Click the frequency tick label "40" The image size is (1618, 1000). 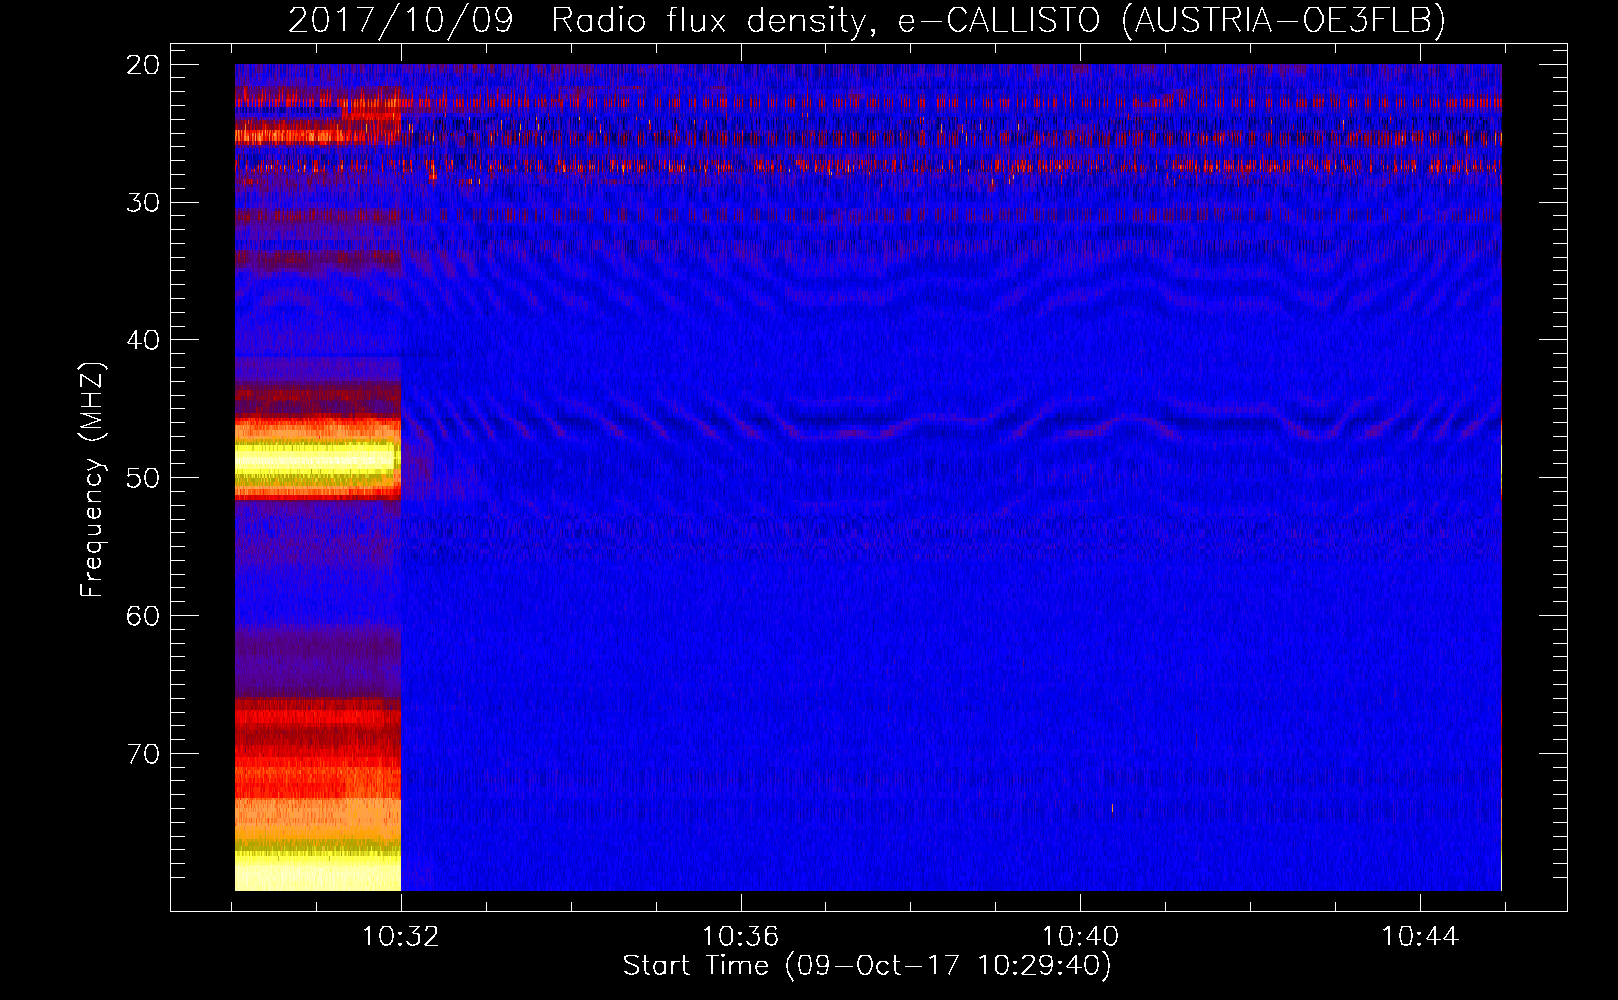[144, 340]
